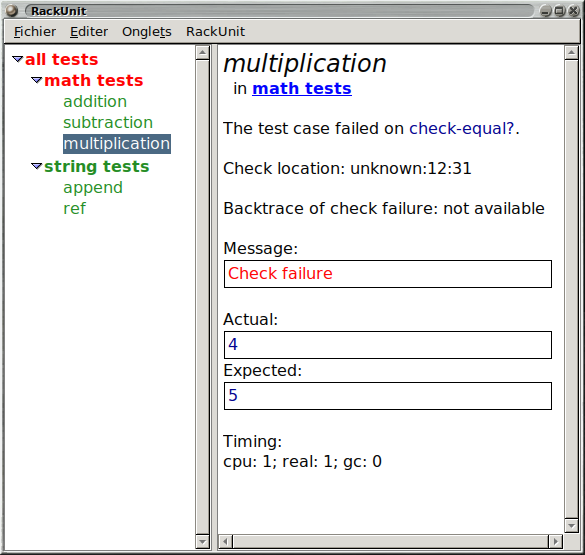The width and height of the screenshot is (585, 555).
Task: Select the multiplication test case
Action: [x=117, y=144]
